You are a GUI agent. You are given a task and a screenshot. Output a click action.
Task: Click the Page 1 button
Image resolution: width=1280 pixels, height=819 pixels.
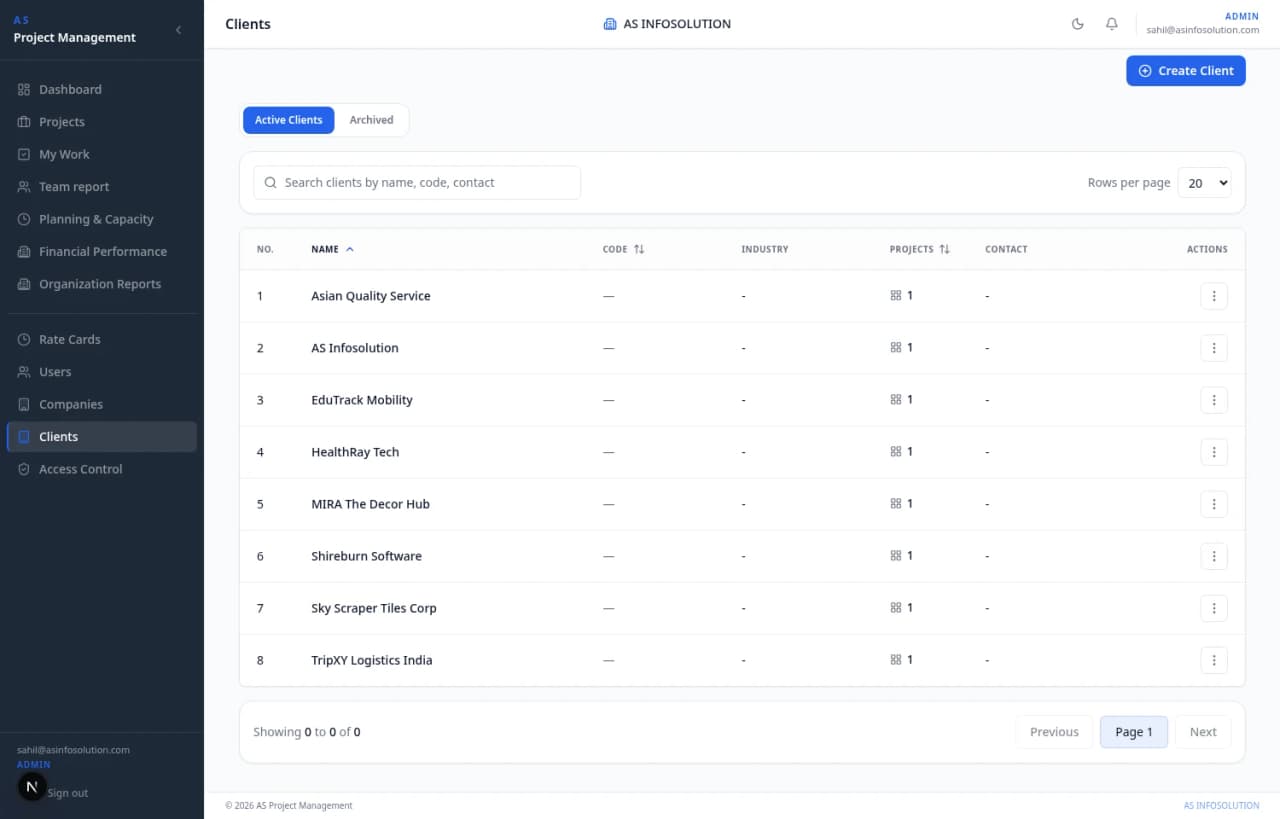[1134, 732]
